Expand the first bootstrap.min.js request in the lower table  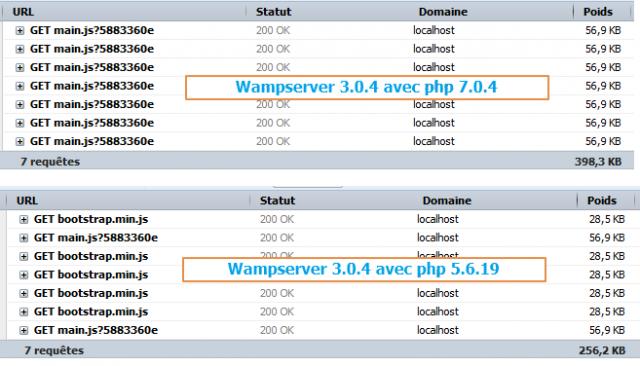click(24, 220)
